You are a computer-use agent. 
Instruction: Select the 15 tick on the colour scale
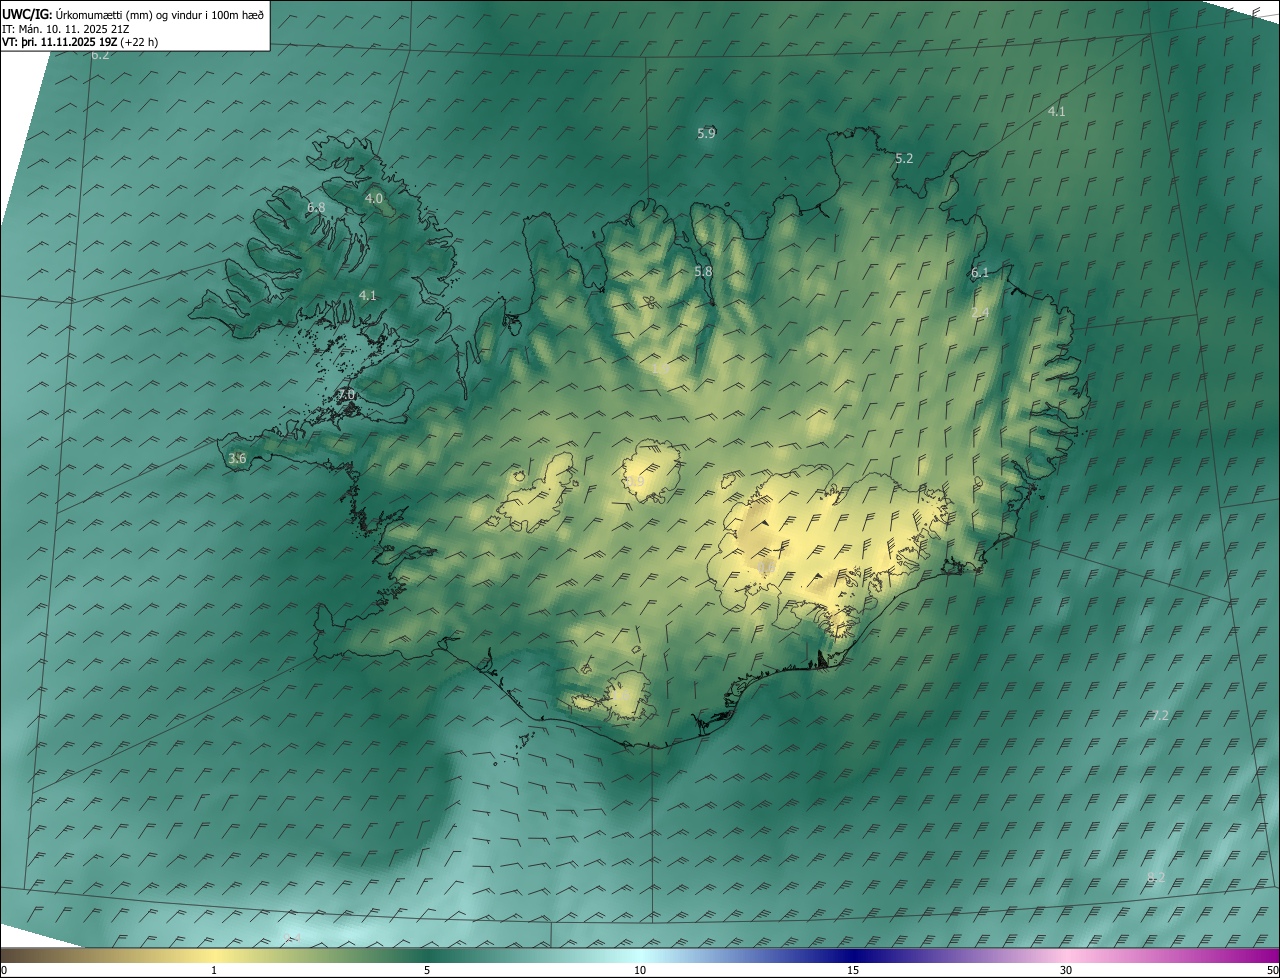853,970
